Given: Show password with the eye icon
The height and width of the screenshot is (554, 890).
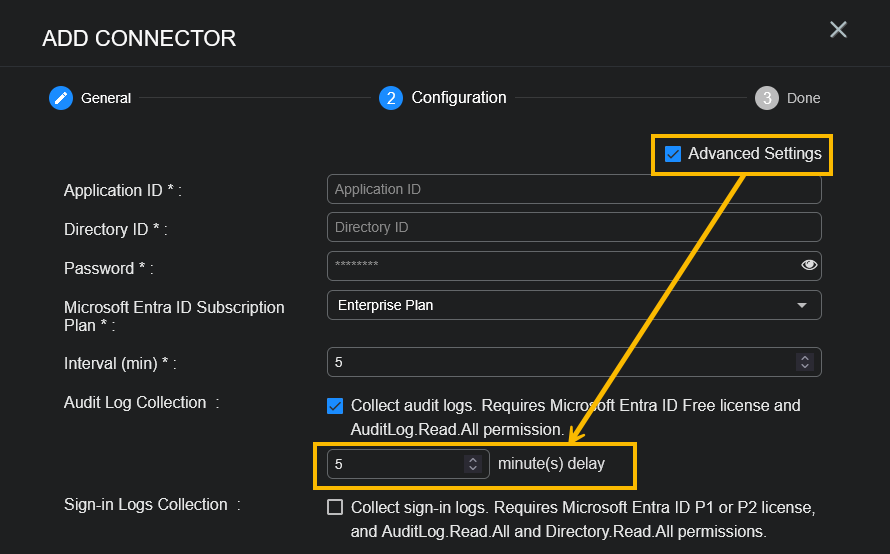Looking at the screenshot, I should point(809,265).
